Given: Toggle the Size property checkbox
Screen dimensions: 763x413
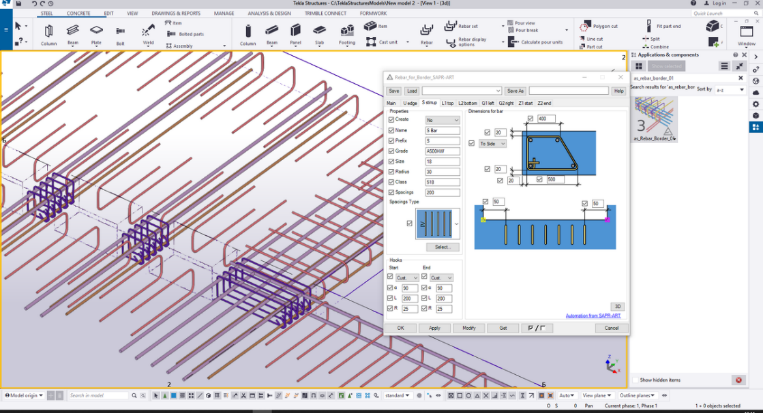Looking at the screenshot, I should [x=391, y=162].
